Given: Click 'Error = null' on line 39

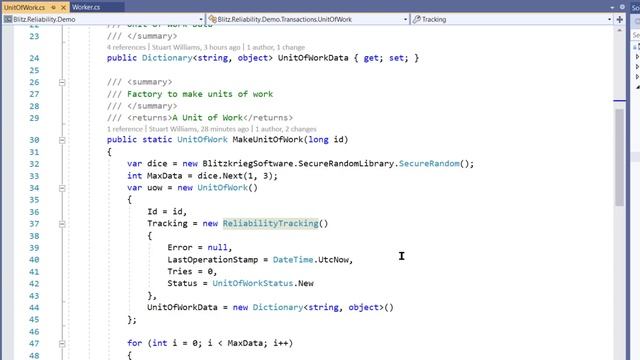Looking at the screenshot, I should point(197,248).
